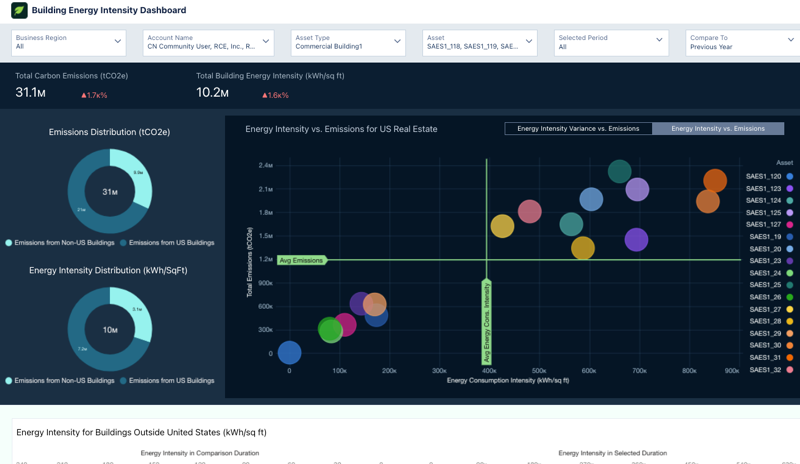This screenshot has height=464, width=800.
Task: Click the 'Energy Intensity in Selected Duration' label
Action: 613,453
